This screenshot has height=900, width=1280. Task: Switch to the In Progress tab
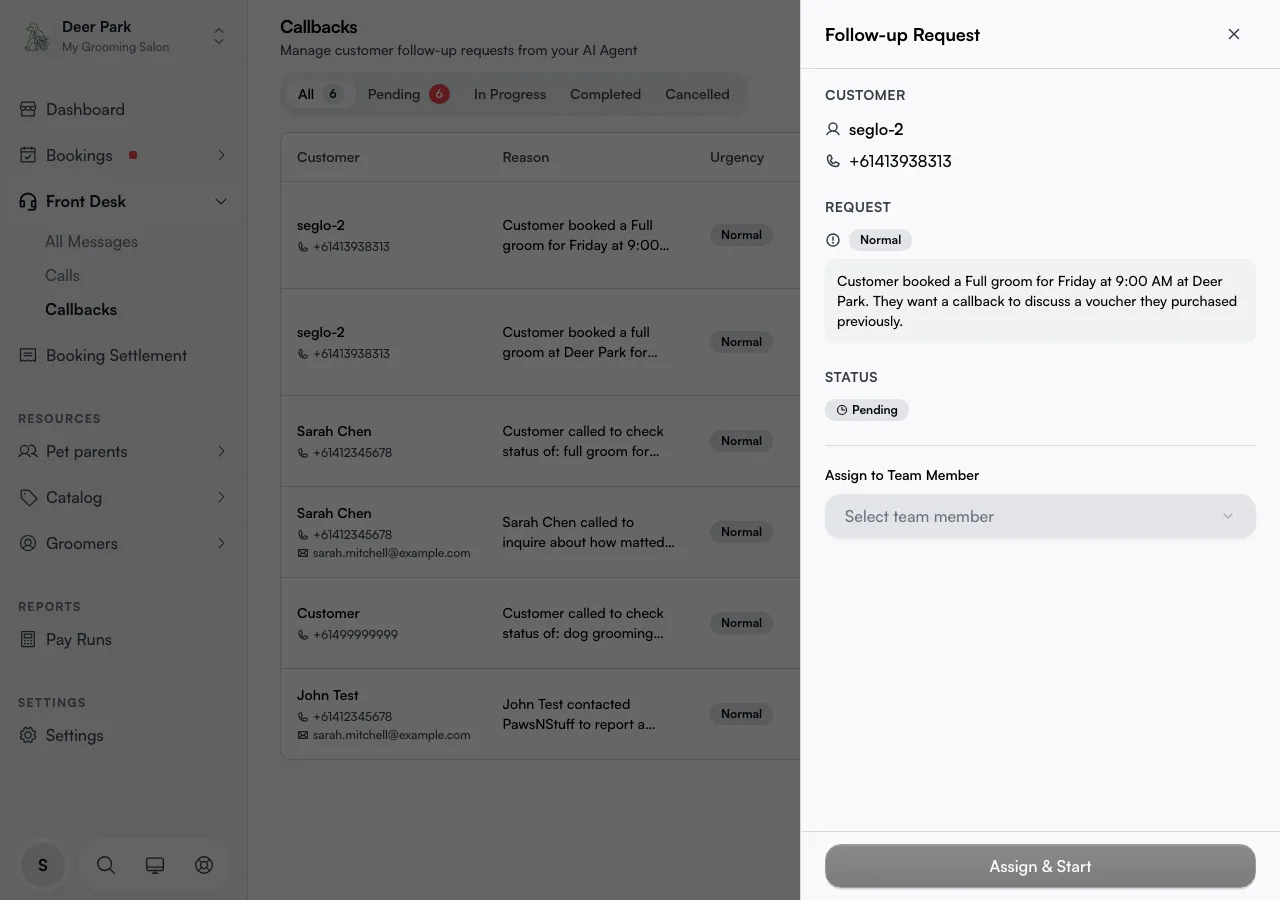(510, 94)
